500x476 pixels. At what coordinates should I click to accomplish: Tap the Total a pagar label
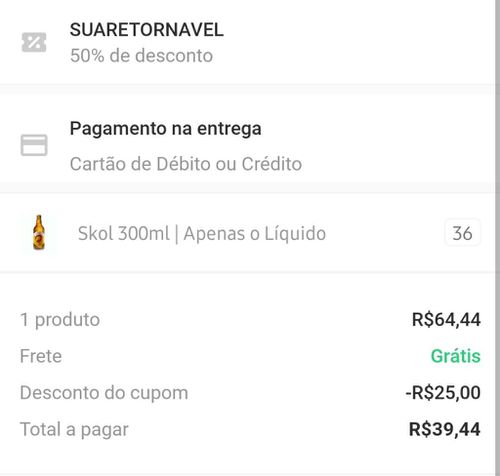(x=74, y=429)
